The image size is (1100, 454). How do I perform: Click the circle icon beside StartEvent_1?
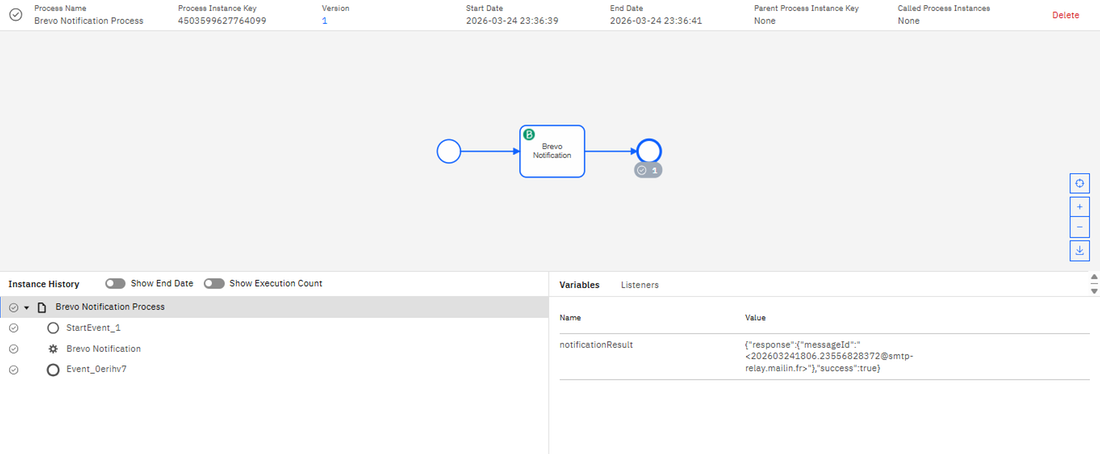53,328
